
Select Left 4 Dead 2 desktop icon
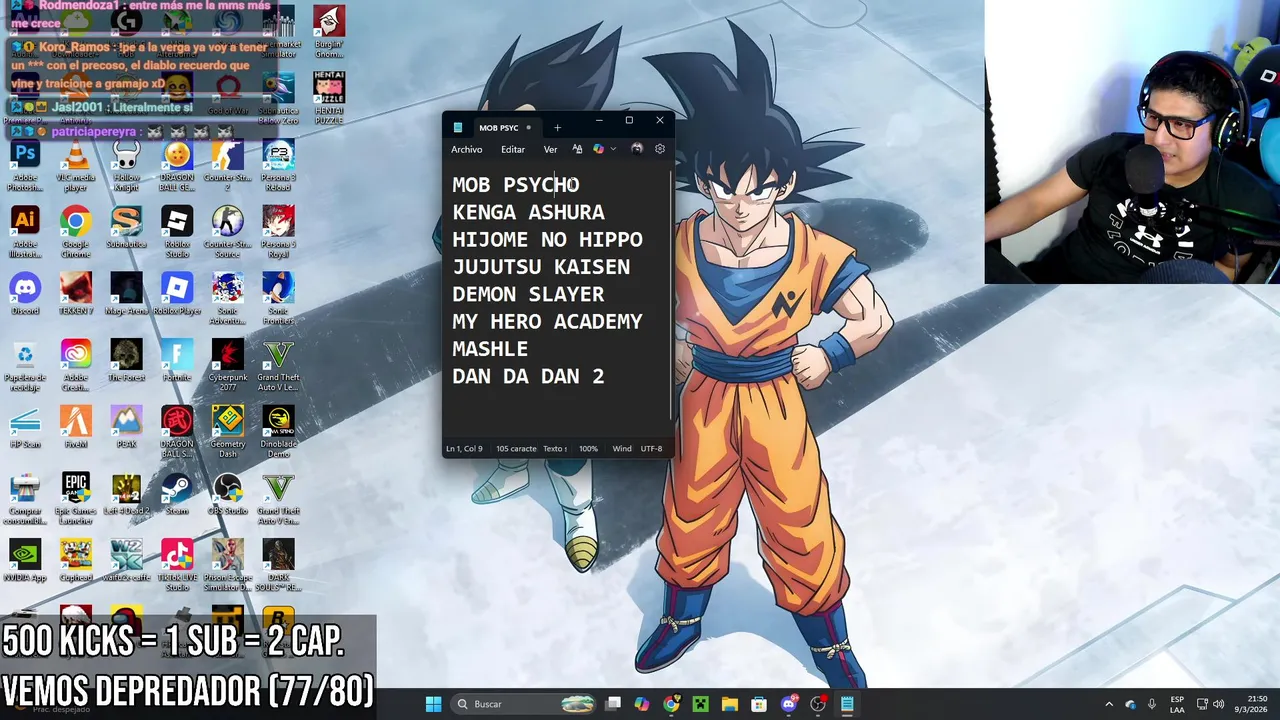(x=126, y=495)
